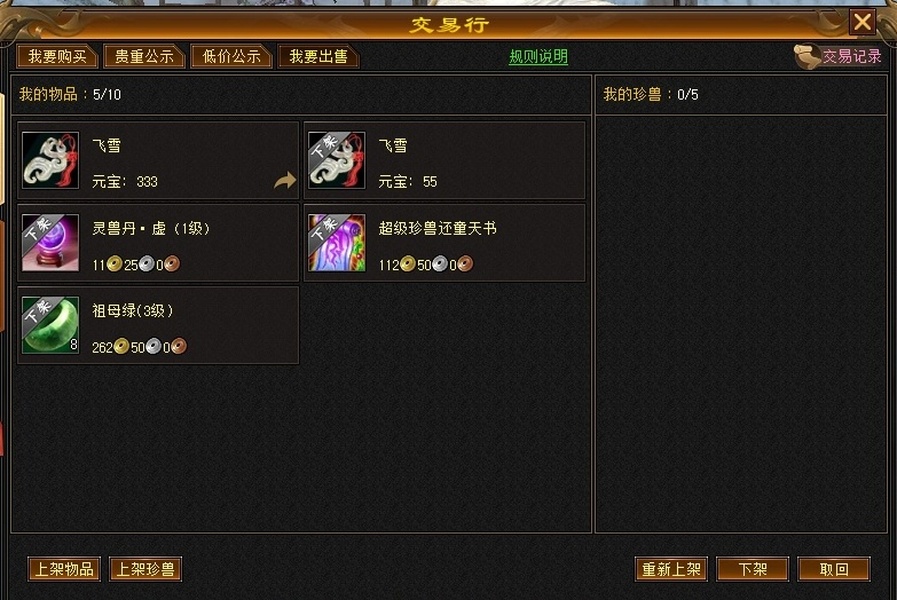
Task: Select the delisted 飞雪 pendant icon priced 55
Action: (x=336, y=160)
